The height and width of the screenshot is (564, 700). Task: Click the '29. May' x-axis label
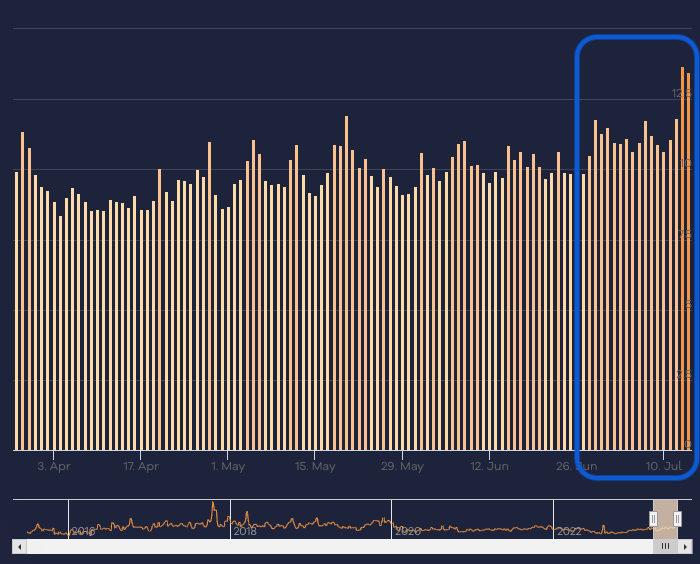pyautogui.click(x=402, y=466)
